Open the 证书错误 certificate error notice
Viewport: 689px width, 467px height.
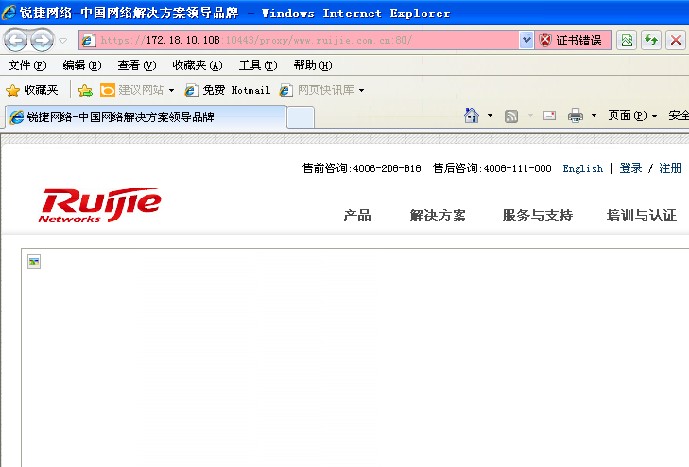(x=573, y=40)
